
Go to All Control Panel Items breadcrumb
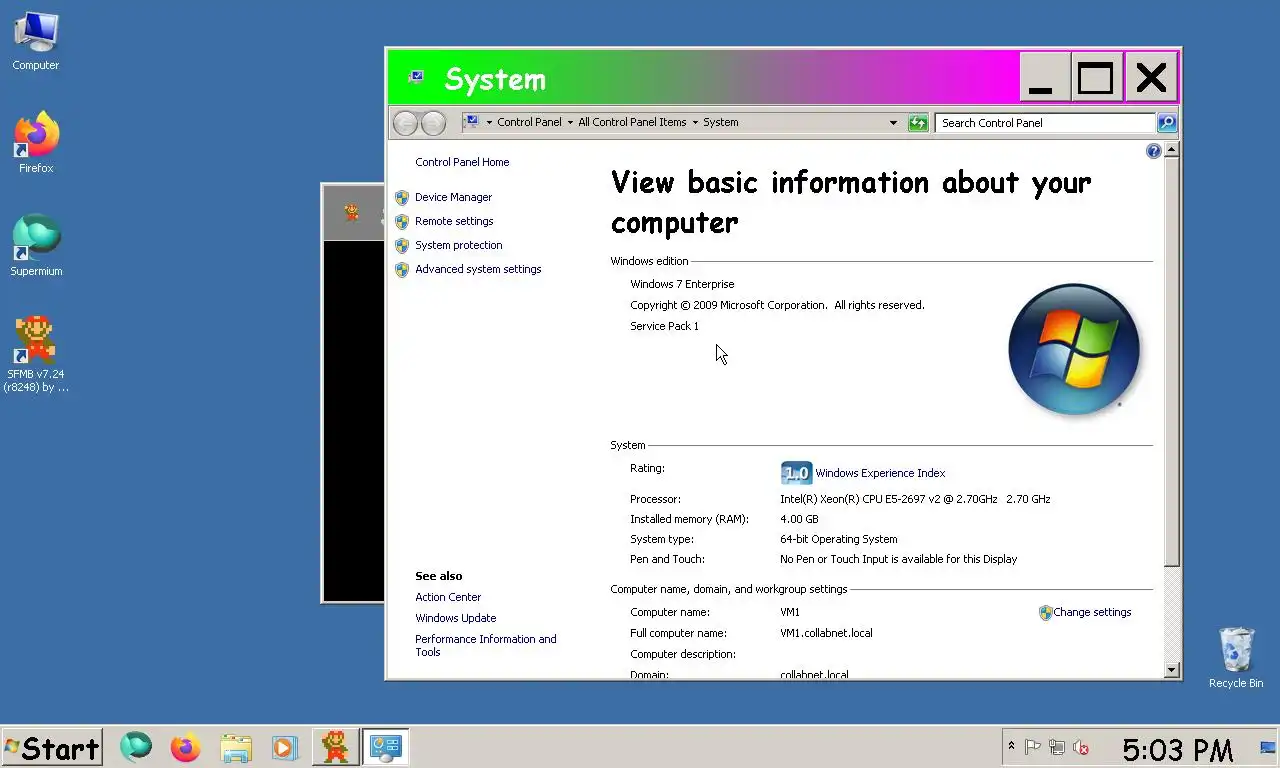coord(632,122)
